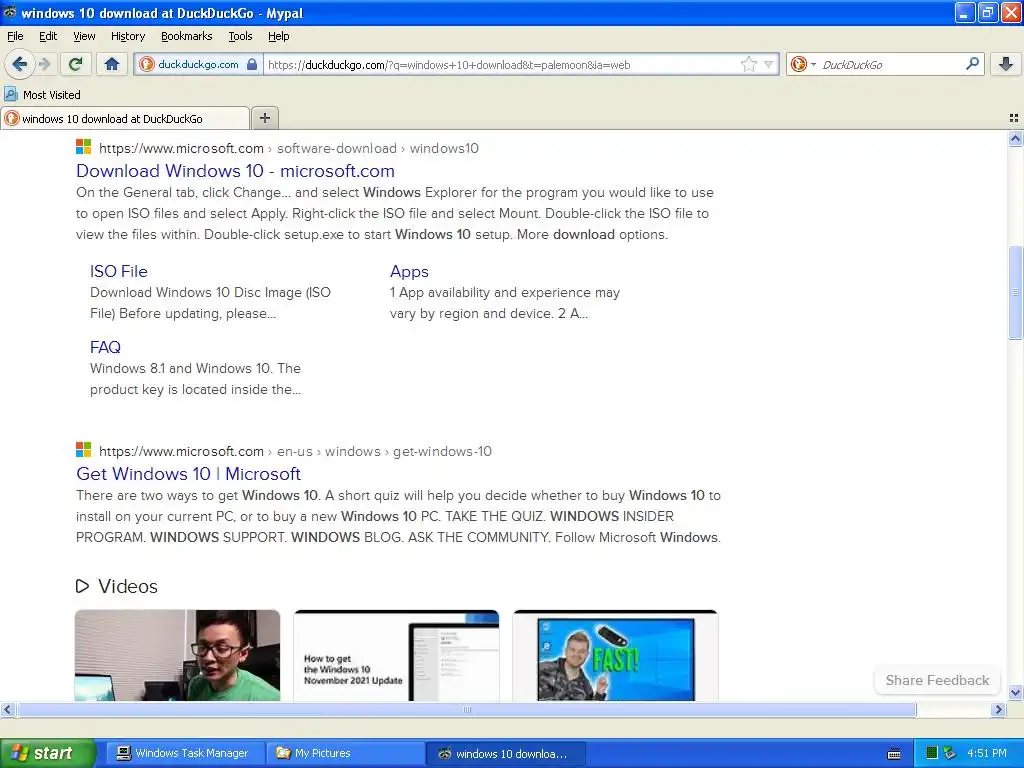Click the Mypal windows 10 download taskbar button

(505, 753)
